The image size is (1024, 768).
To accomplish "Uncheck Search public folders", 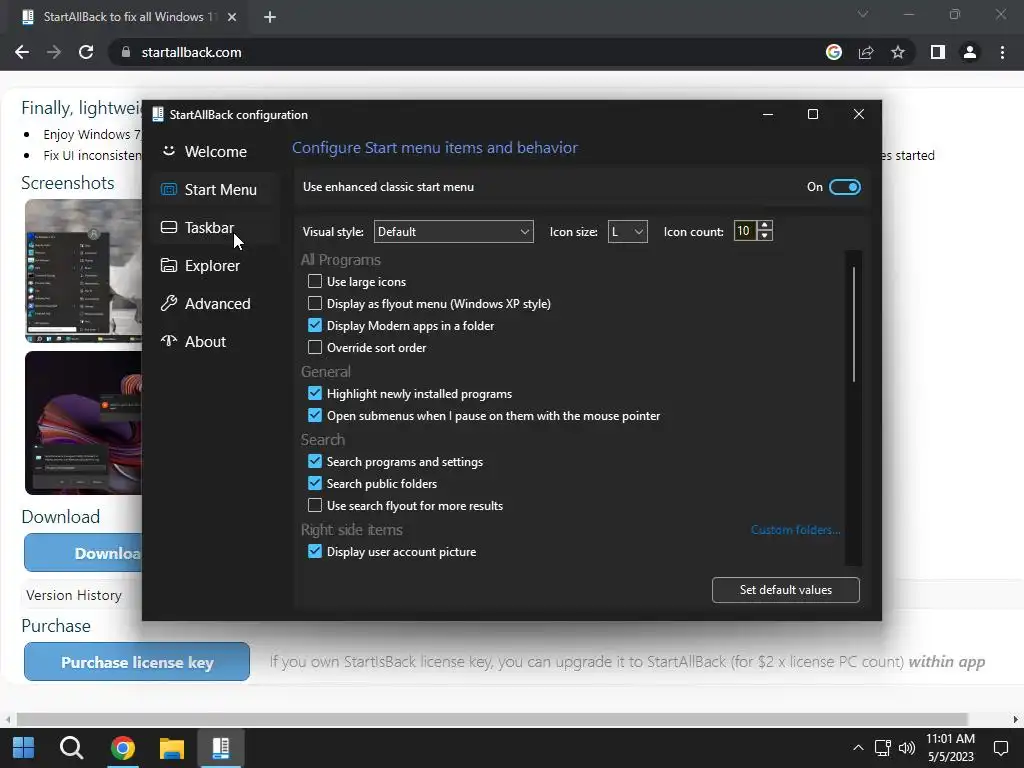I will click(x=315, y=483).
